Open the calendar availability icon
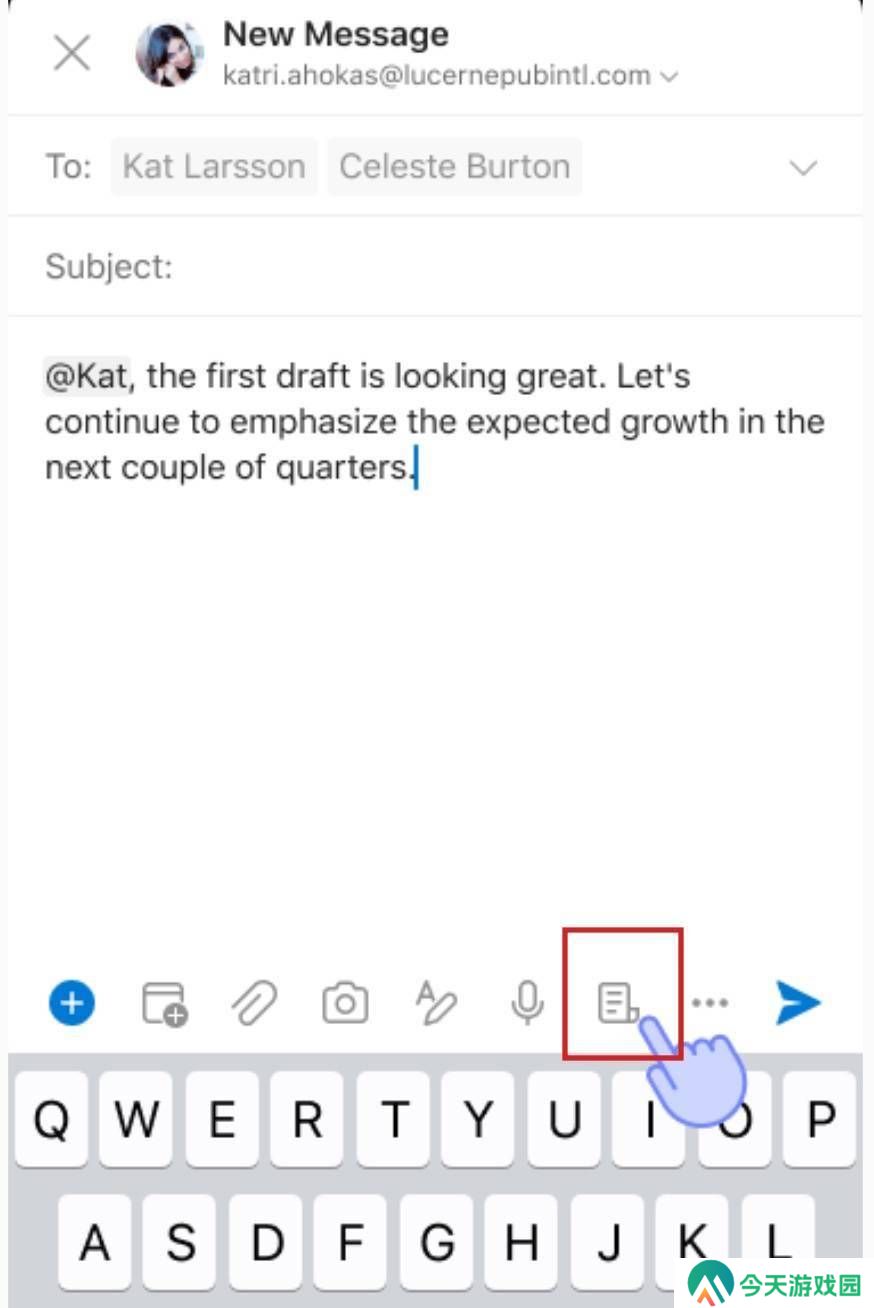 [164, 1003]
